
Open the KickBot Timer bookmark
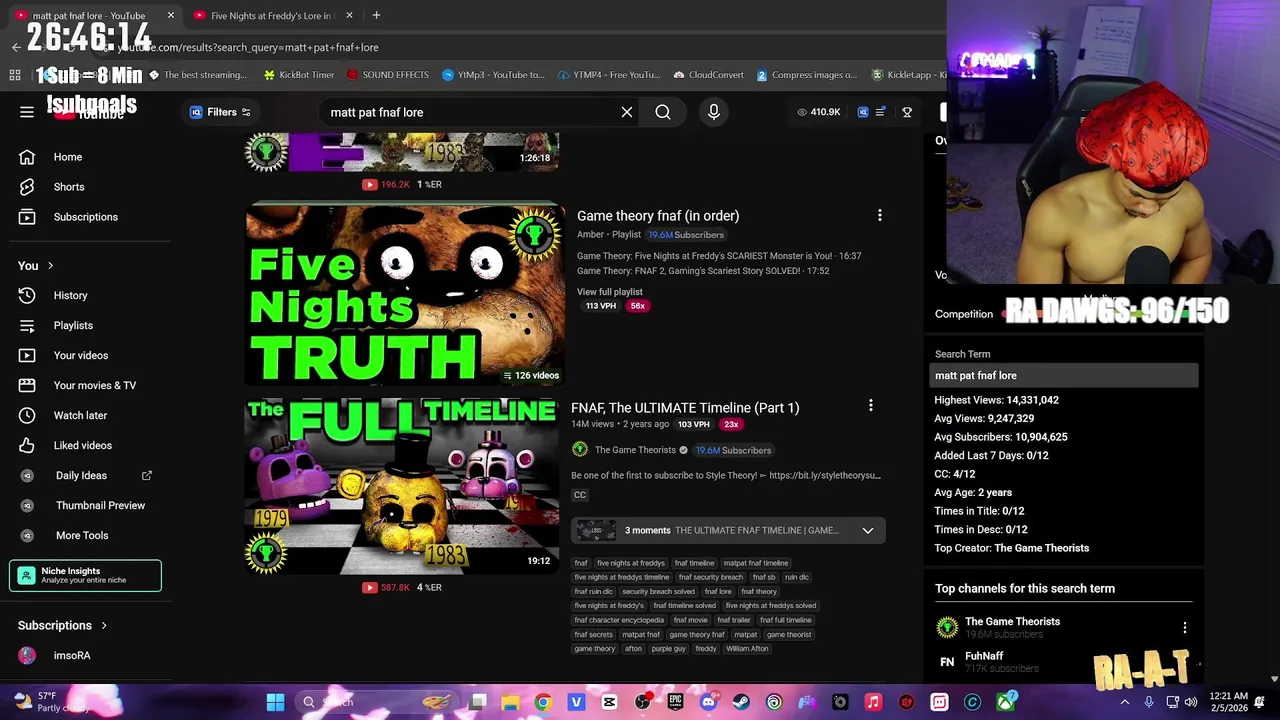coord(298,75)
